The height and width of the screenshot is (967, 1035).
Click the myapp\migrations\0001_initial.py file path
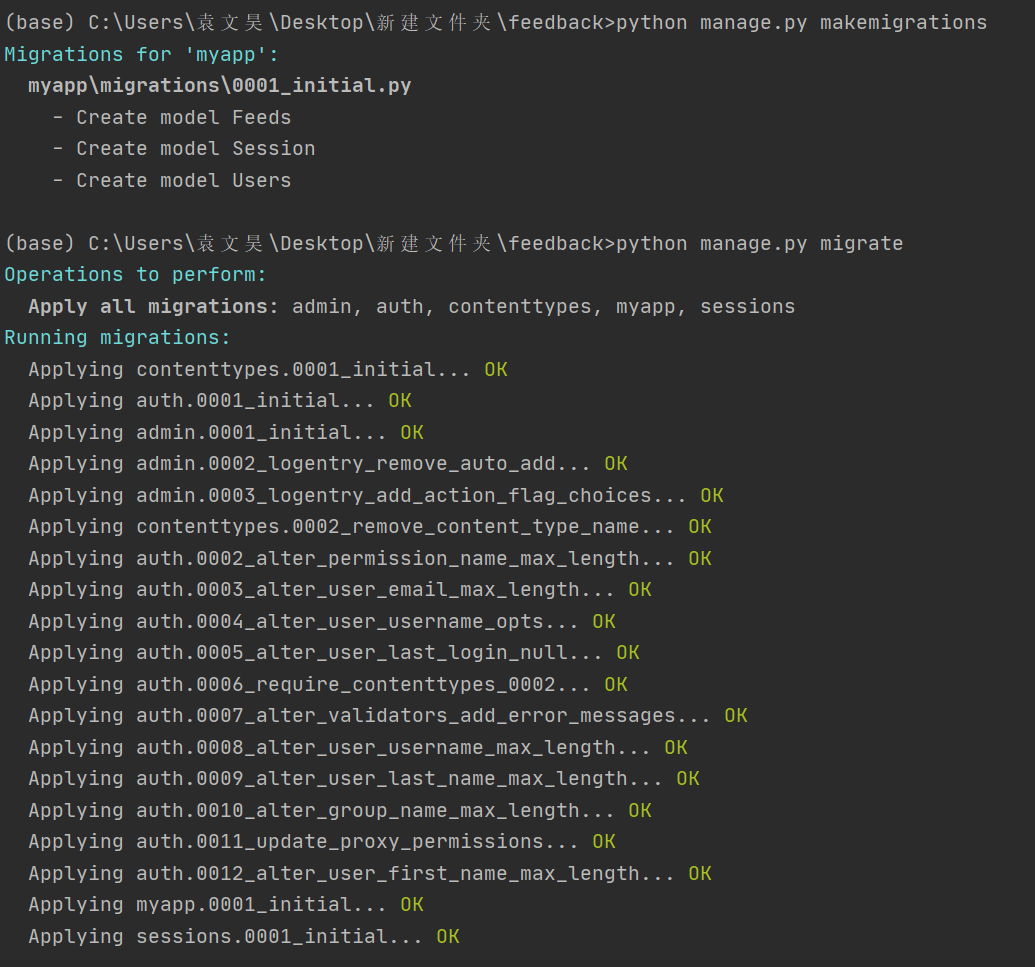[x=219, y=86]
